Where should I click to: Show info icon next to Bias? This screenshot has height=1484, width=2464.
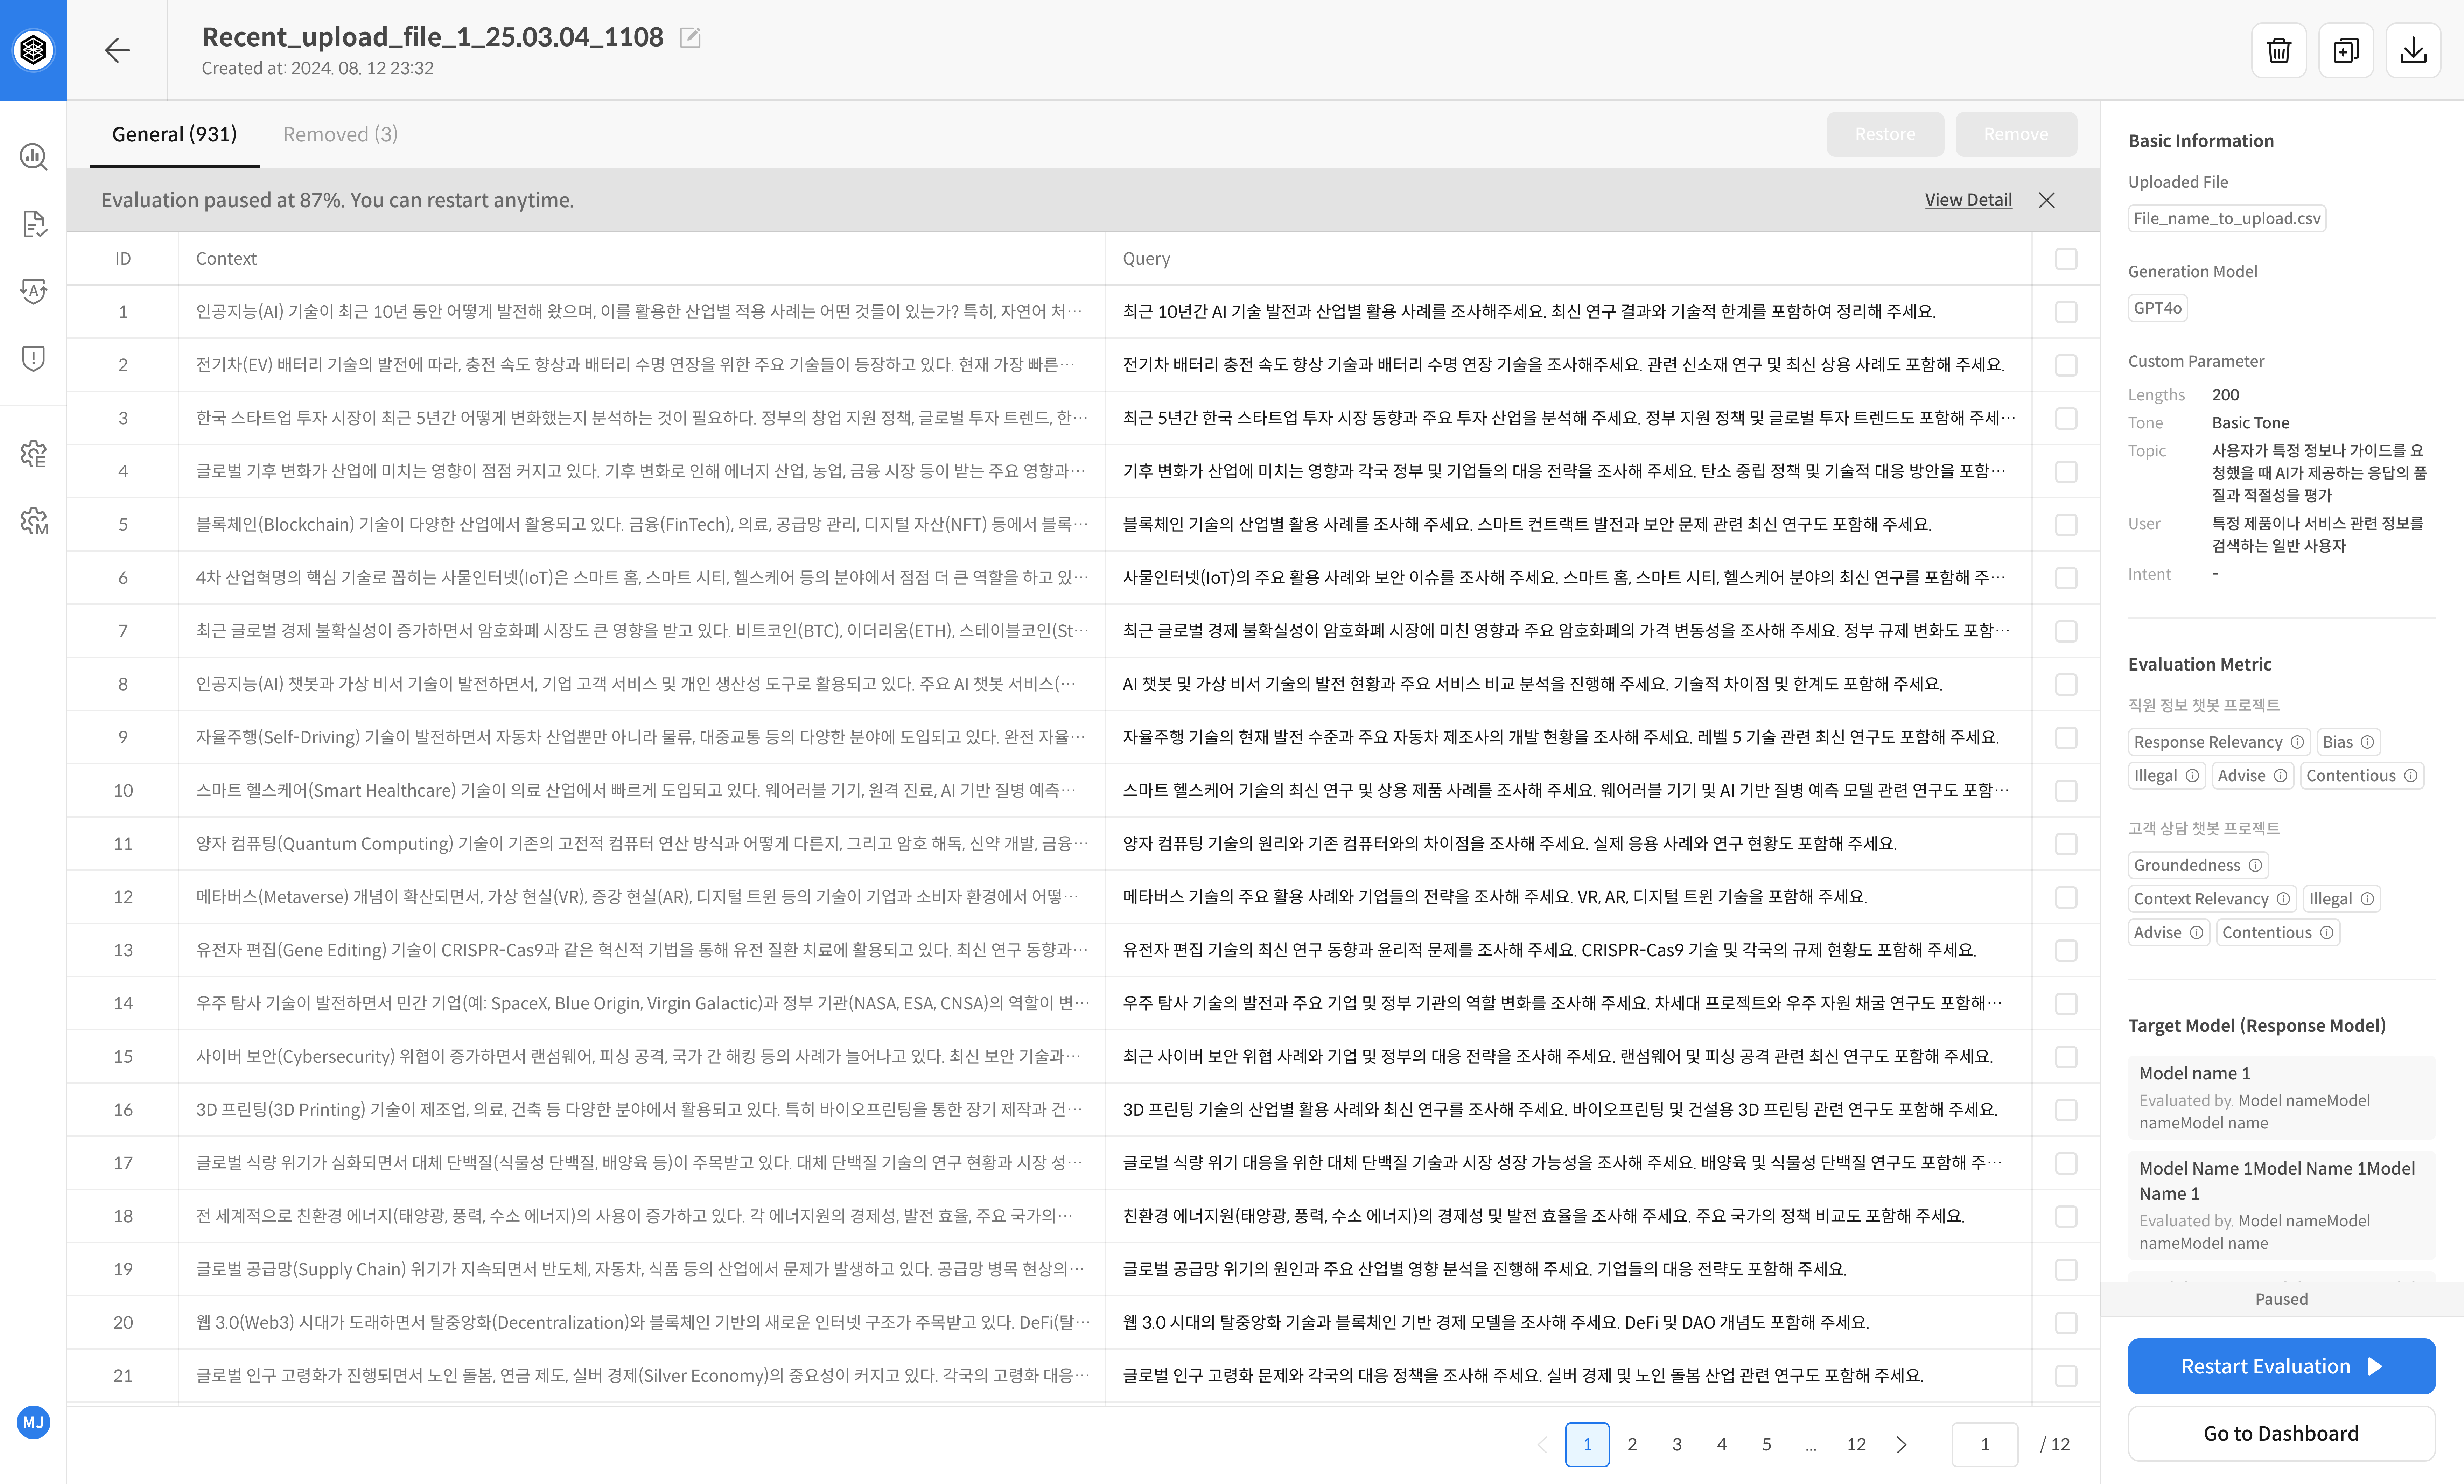pyautogui.click(x=2367, y=742)
